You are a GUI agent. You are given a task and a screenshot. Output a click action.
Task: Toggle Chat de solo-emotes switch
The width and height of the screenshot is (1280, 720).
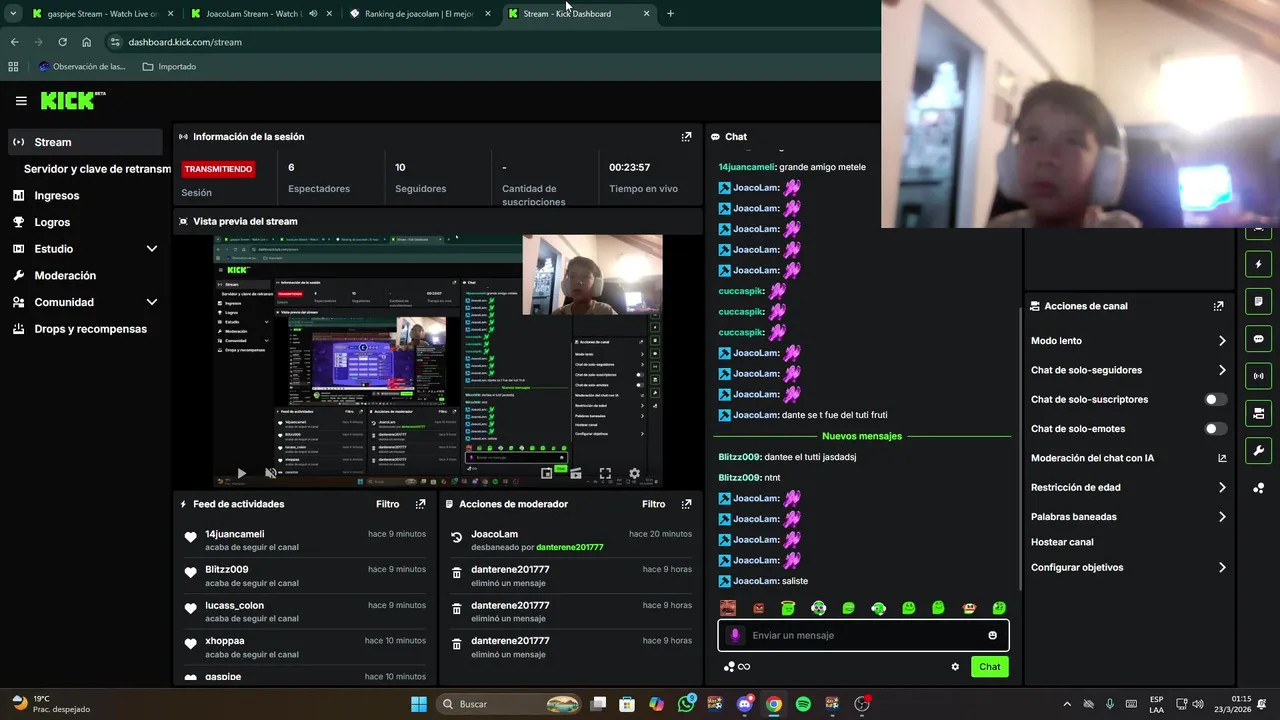[1215, 429]
